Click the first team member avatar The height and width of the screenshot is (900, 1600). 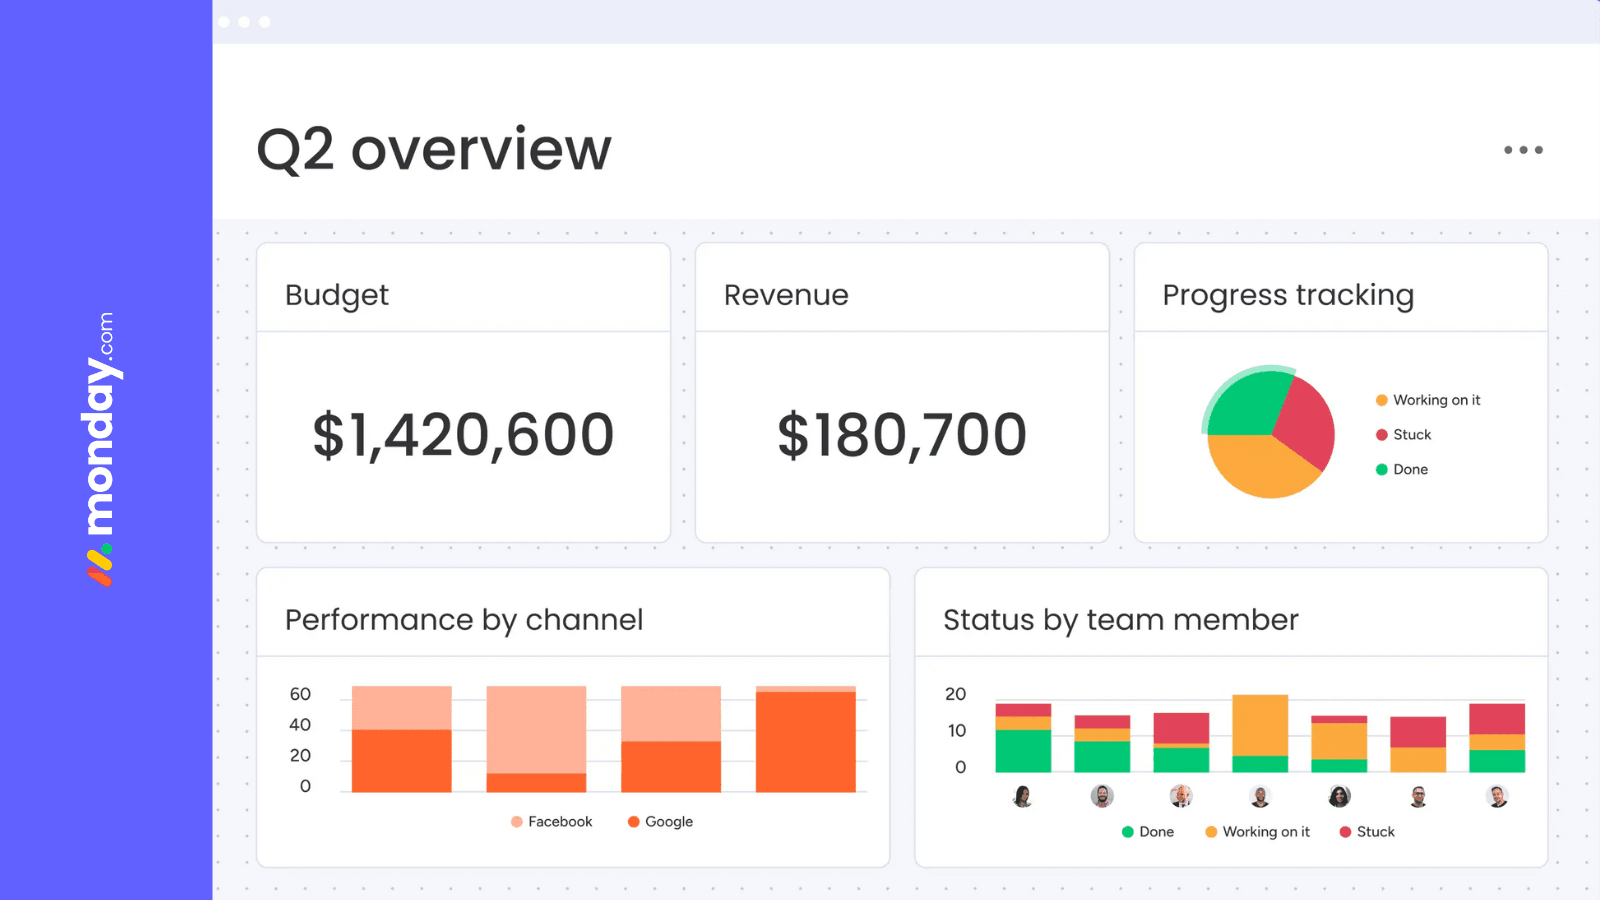pyautogui.click(x=1024, y=797)
